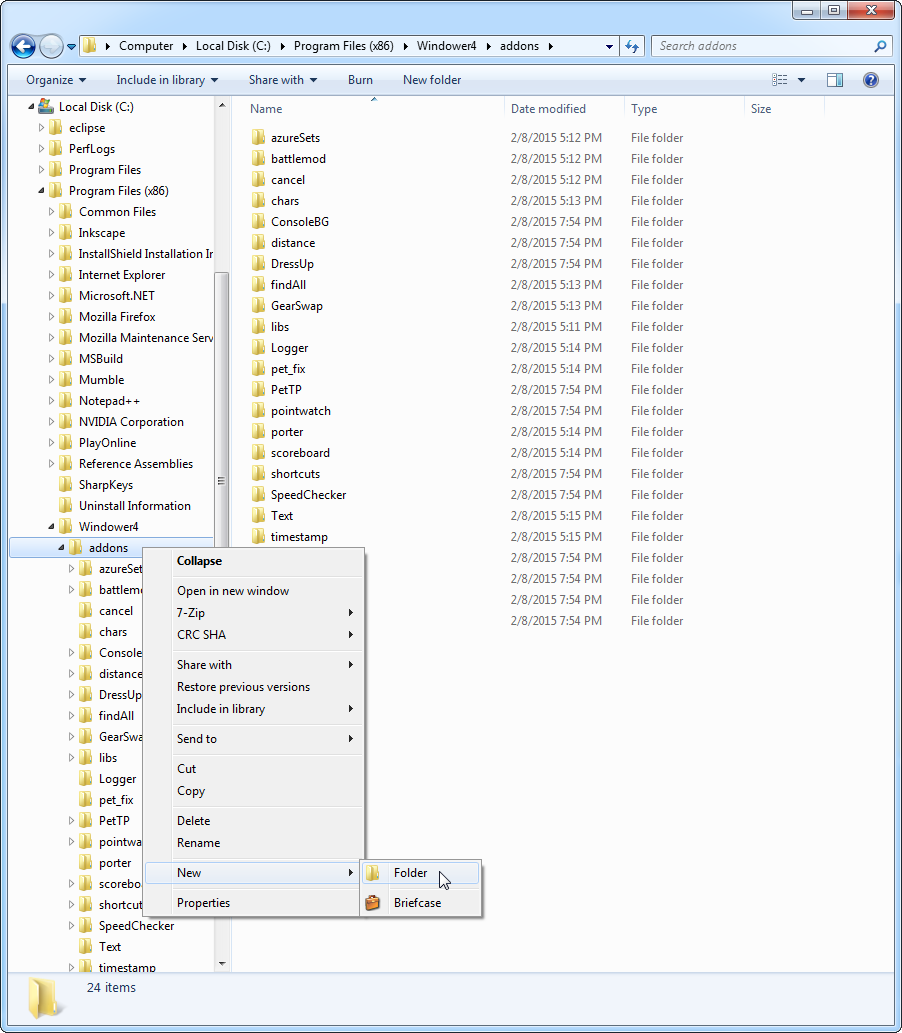Click the navigation pane scroll down arrow
Image resolution: width=902 pixels, height=1033 pixels.
pyautogui.click(x=222, y=963)
